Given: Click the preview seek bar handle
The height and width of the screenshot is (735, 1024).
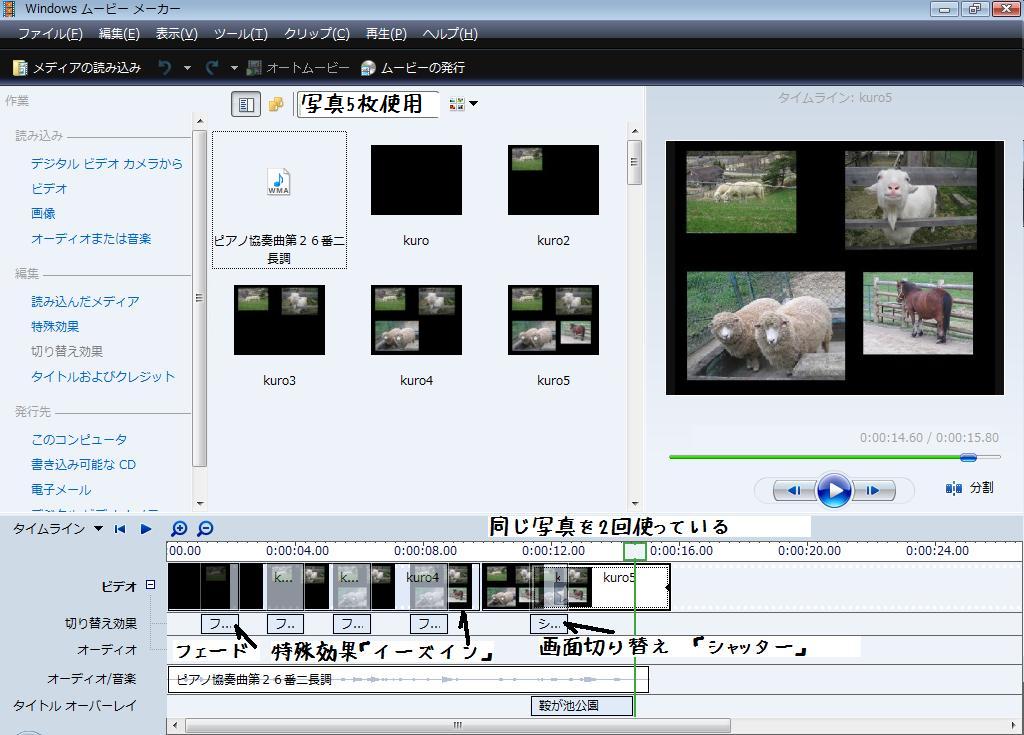Looking at the screenshot, I should click(x=968, y=457).
